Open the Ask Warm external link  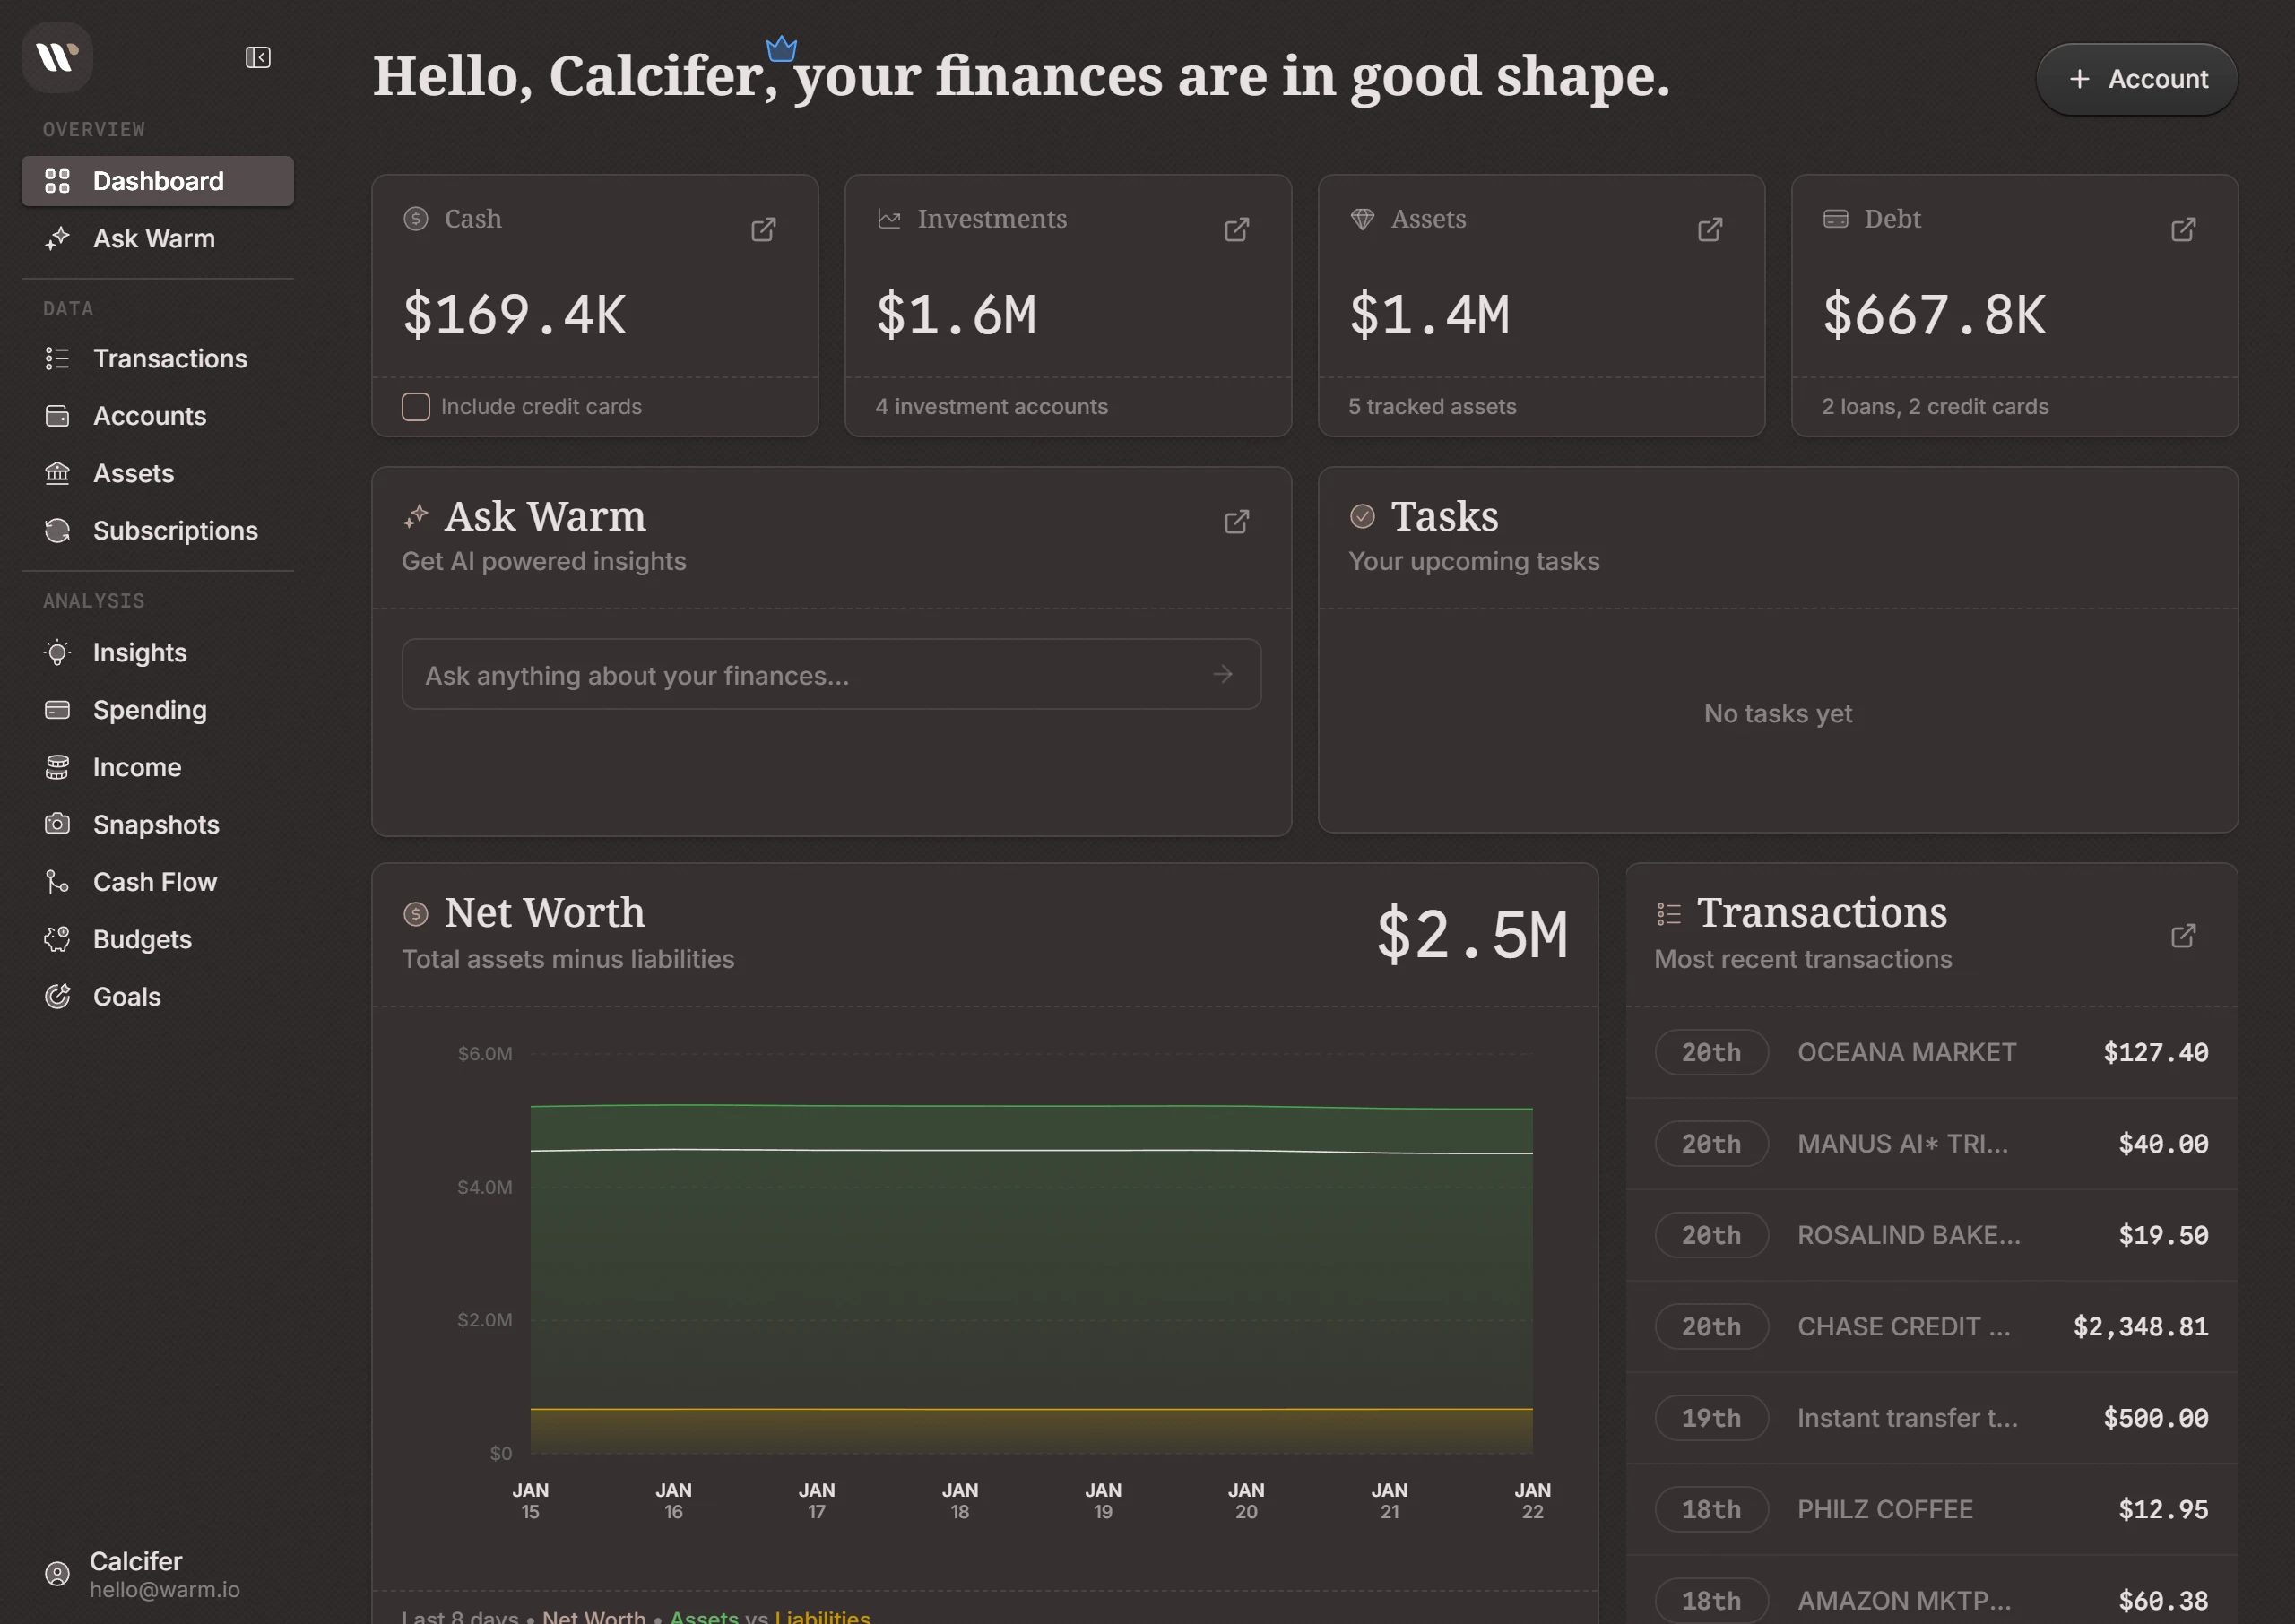click(1236, 521)
